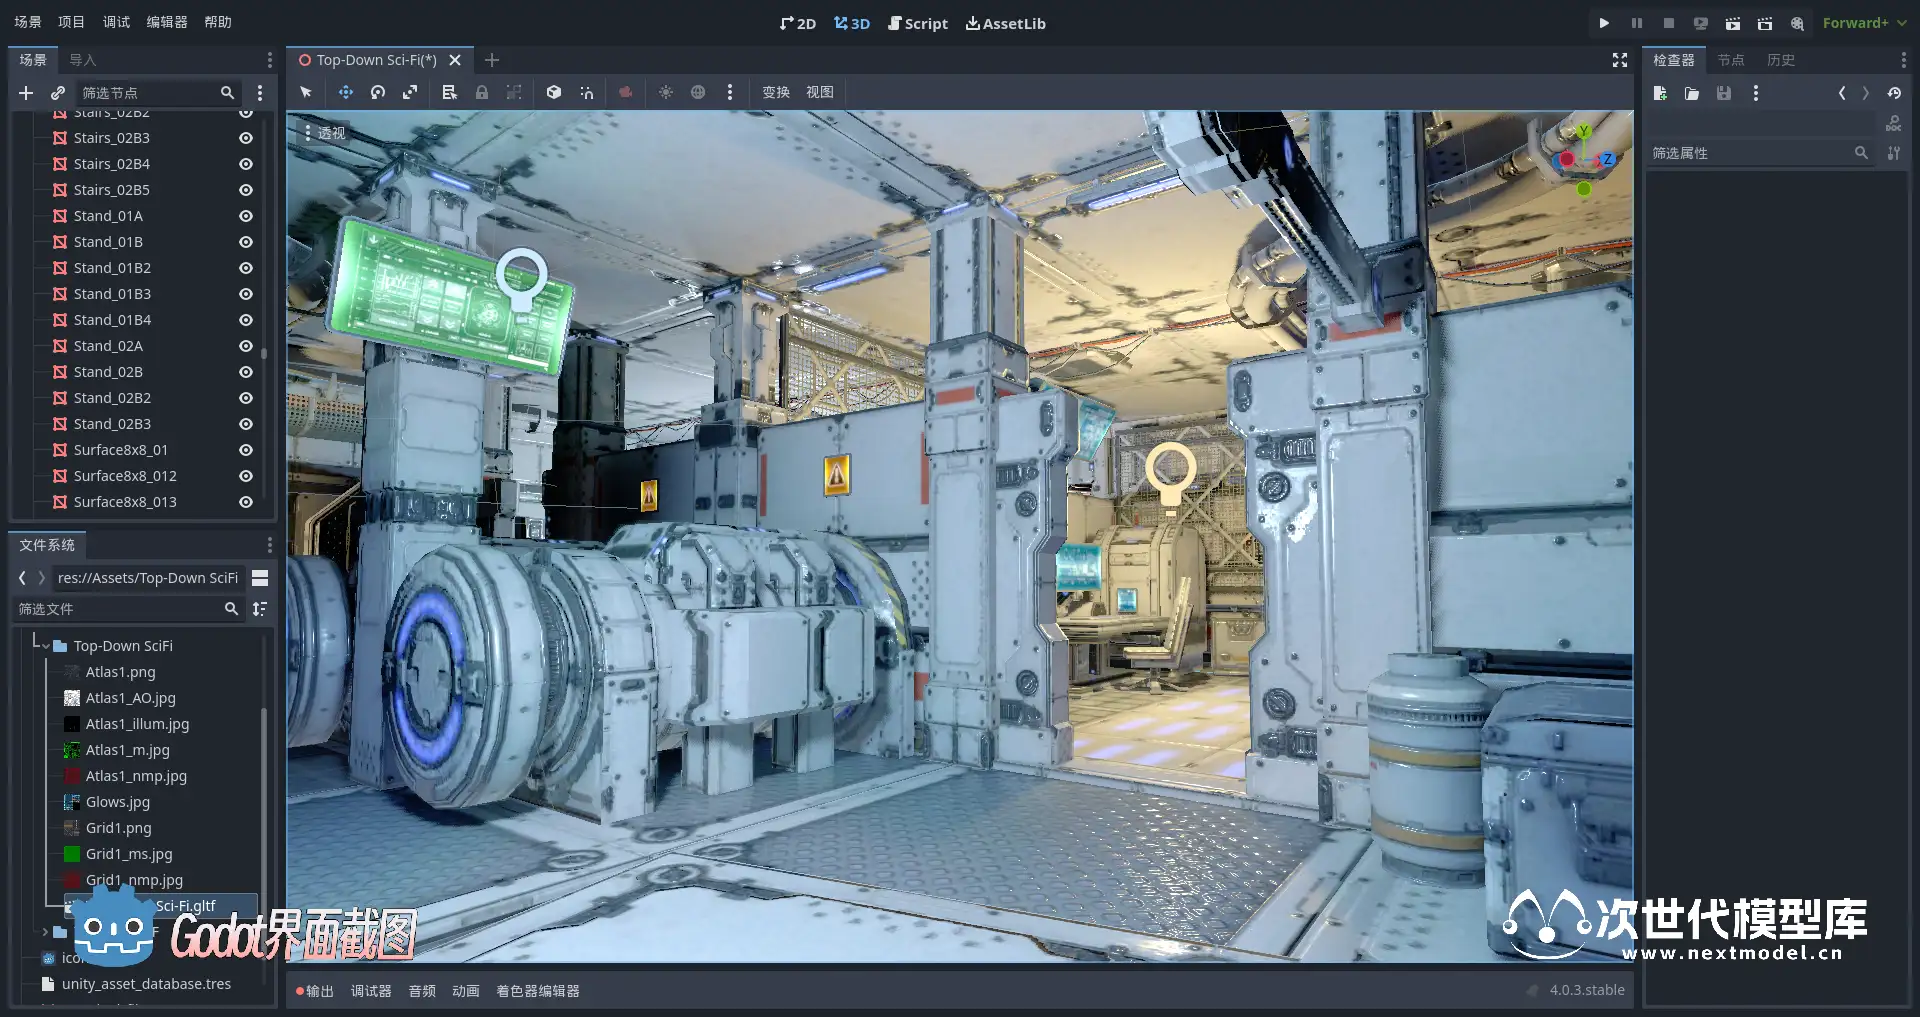Click the environment preview globe icon
The image size is (1920, 1017).
click(x=698, y=92)
